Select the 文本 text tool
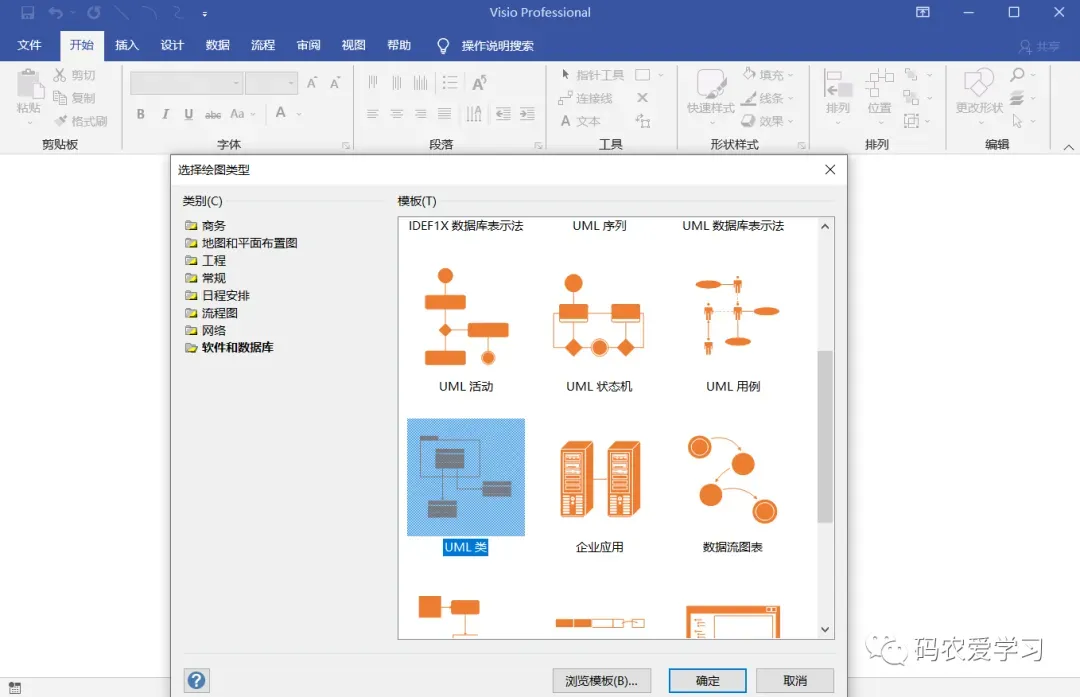 click(580, 121)
